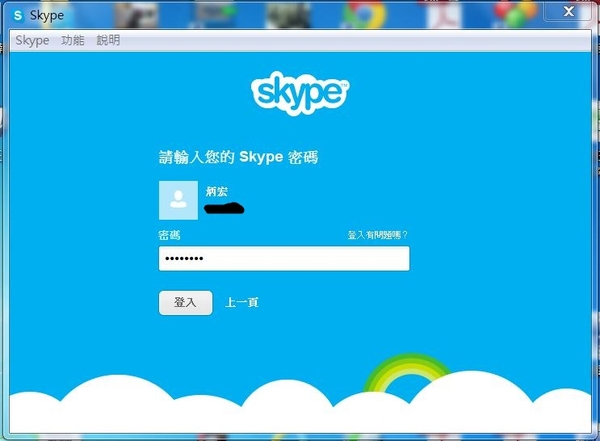The width and height of the screenshot is (600, 441).
Task: Click the Skype icon in the title bar
Action: tap(18, 16)
